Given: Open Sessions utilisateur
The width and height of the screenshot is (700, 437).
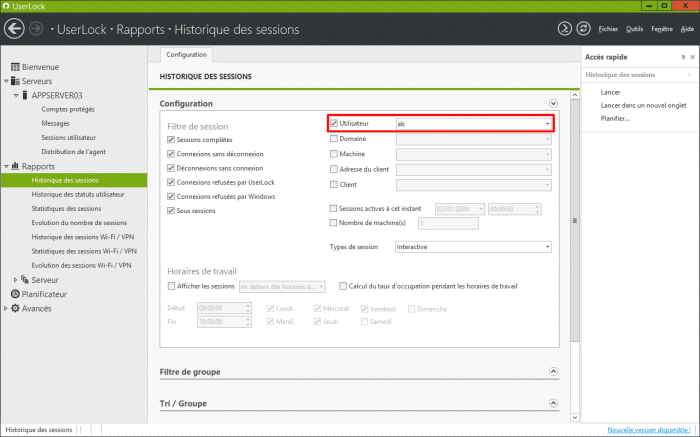Looking at the screenshot, I should [69, 138].
